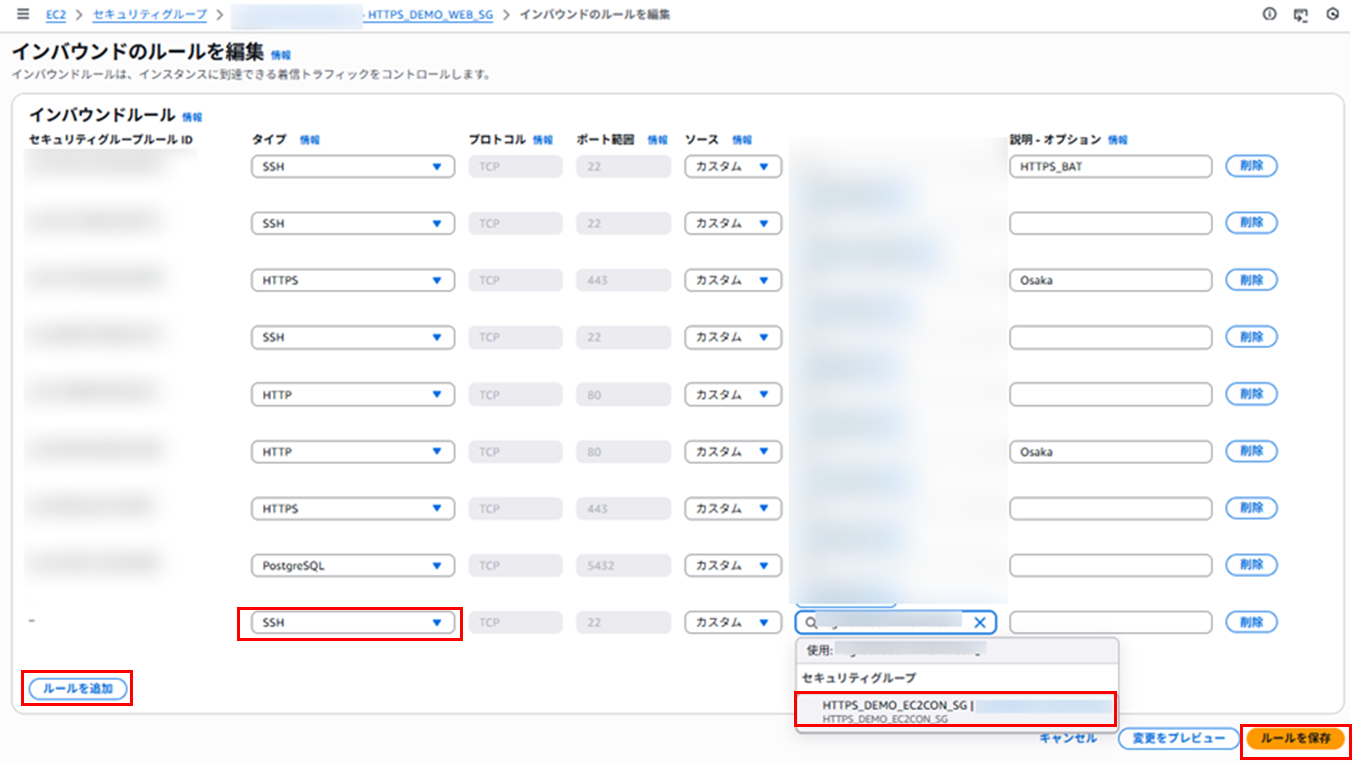Click the hexagon clock icon at top right
The image size is (1352, 764).
point(1333,15)
